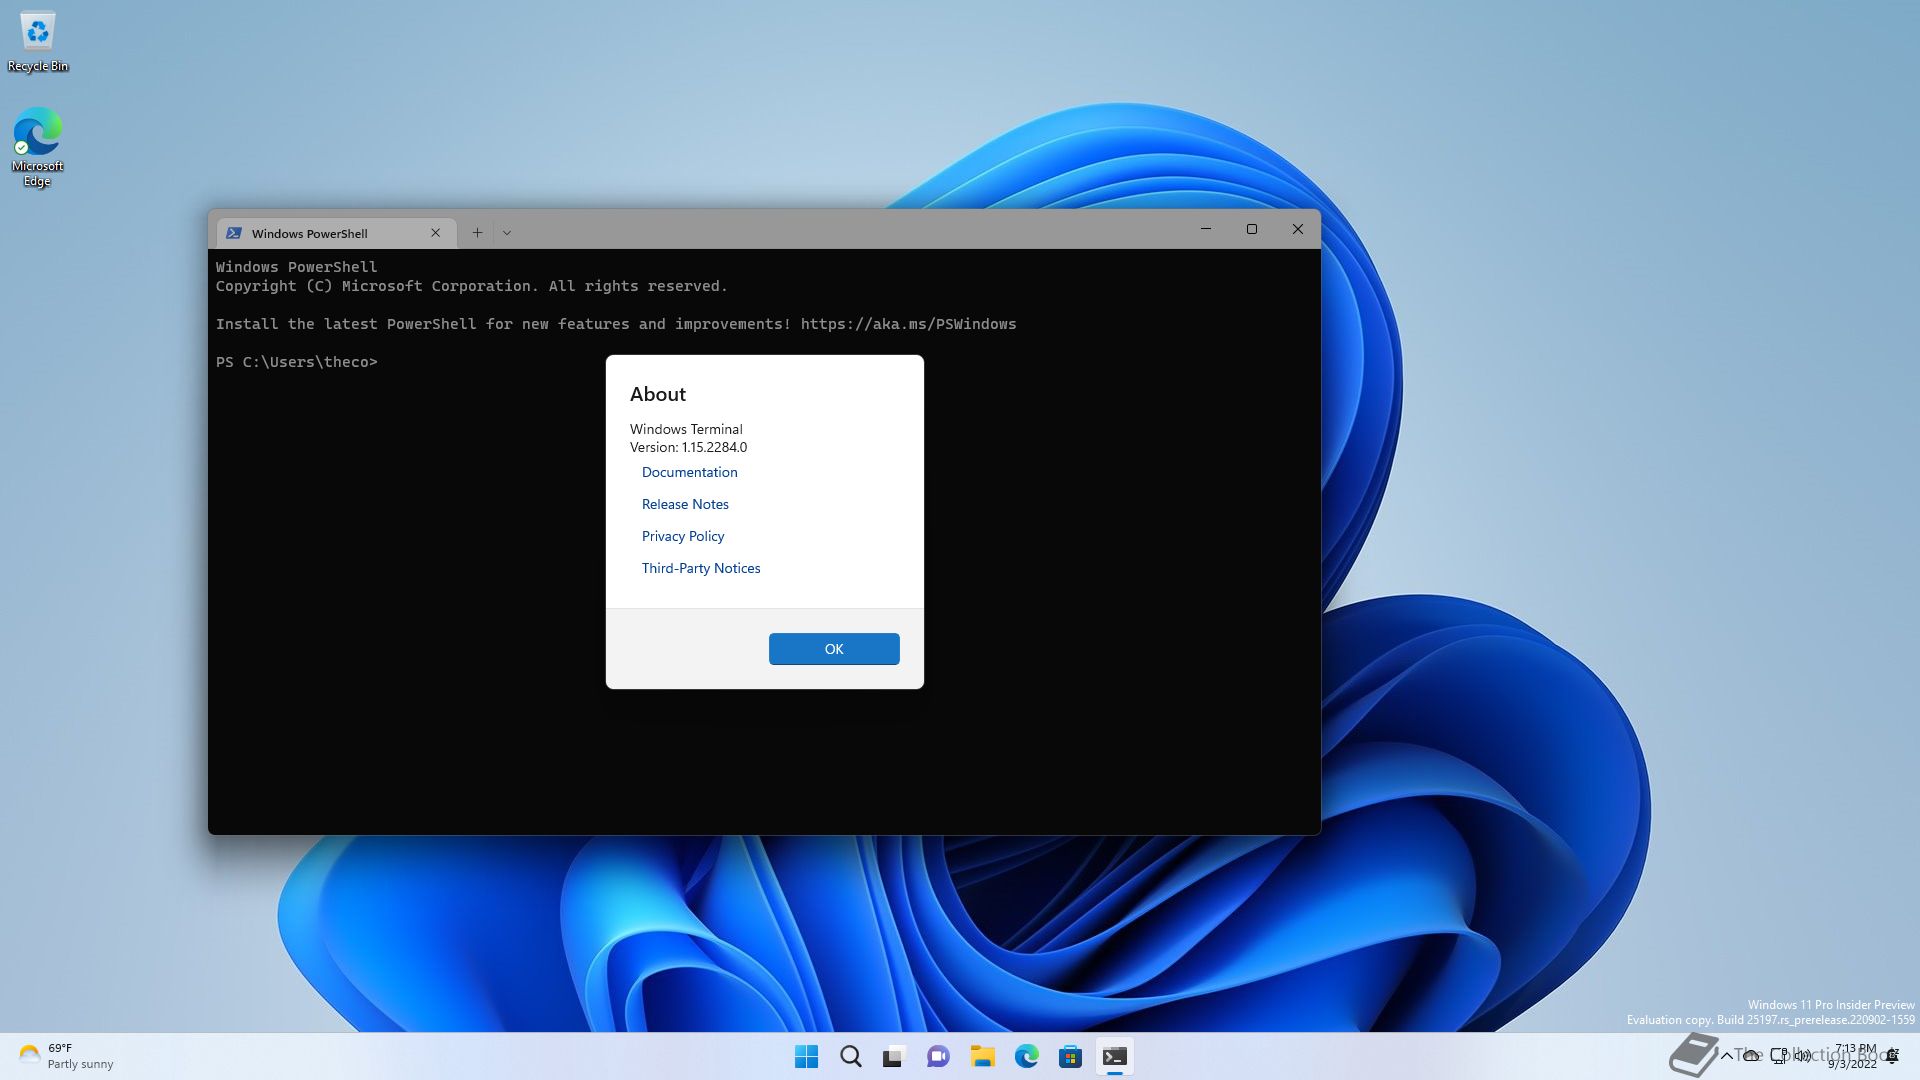Open Third-Party Notices link
This screenshot has height=1080, width=1920.
coord(701,568)
